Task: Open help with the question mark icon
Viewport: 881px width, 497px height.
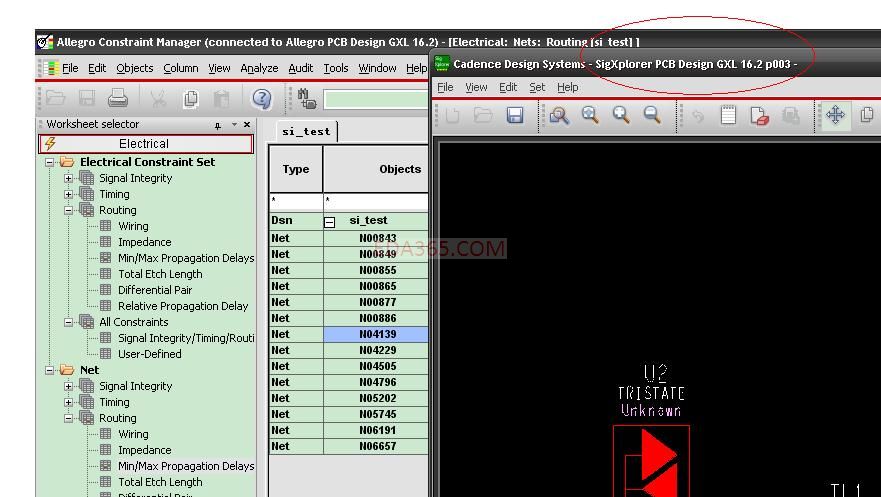Action: [x=262, y=98]
